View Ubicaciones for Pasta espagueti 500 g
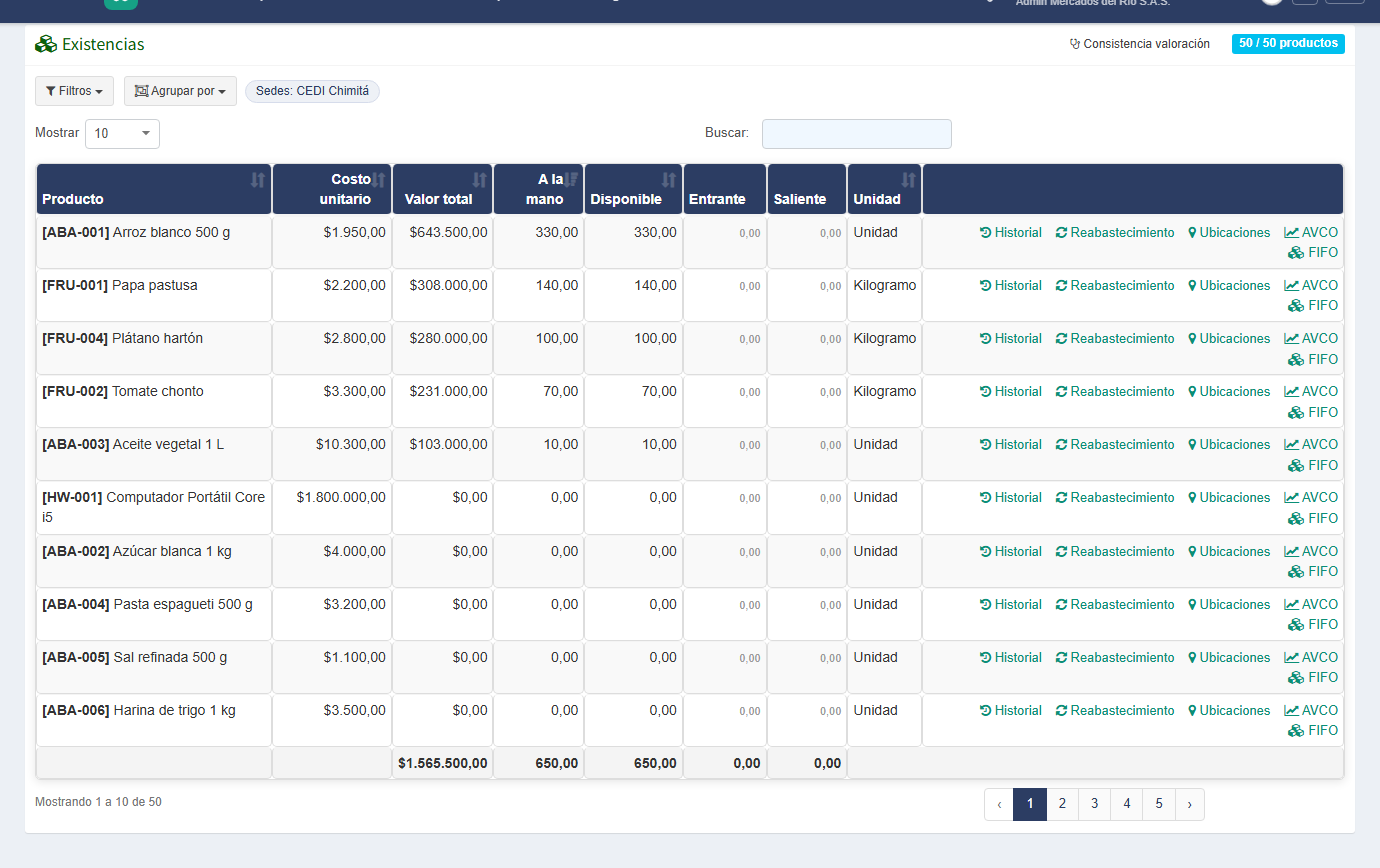This screenshot has height=868, width=1380. pos(1229,605)
